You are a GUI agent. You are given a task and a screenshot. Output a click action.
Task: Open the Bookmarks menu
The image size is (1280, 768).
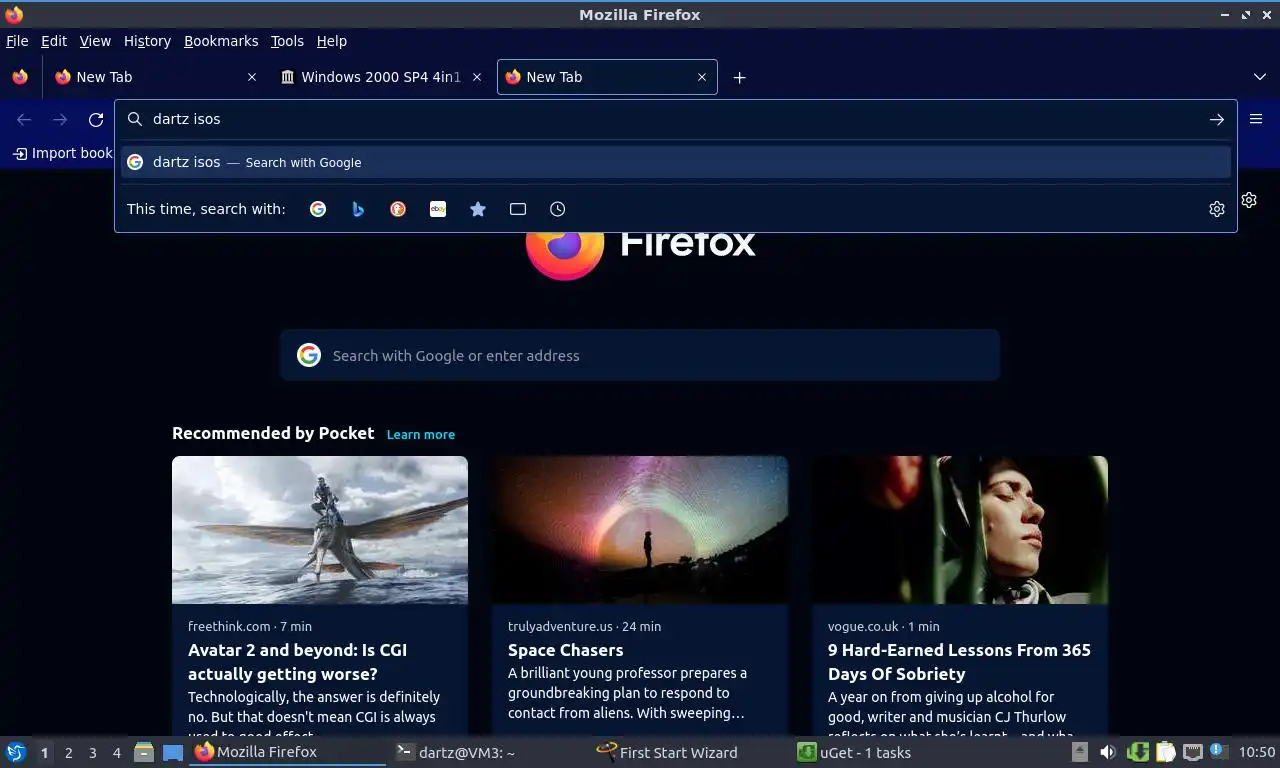(221, 41)
